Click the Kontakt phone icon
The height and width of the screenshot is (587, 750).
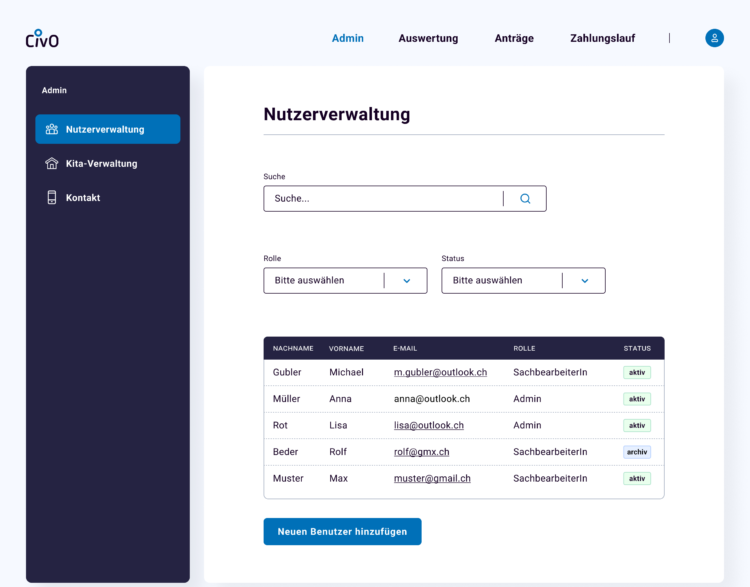click(52, 198)
